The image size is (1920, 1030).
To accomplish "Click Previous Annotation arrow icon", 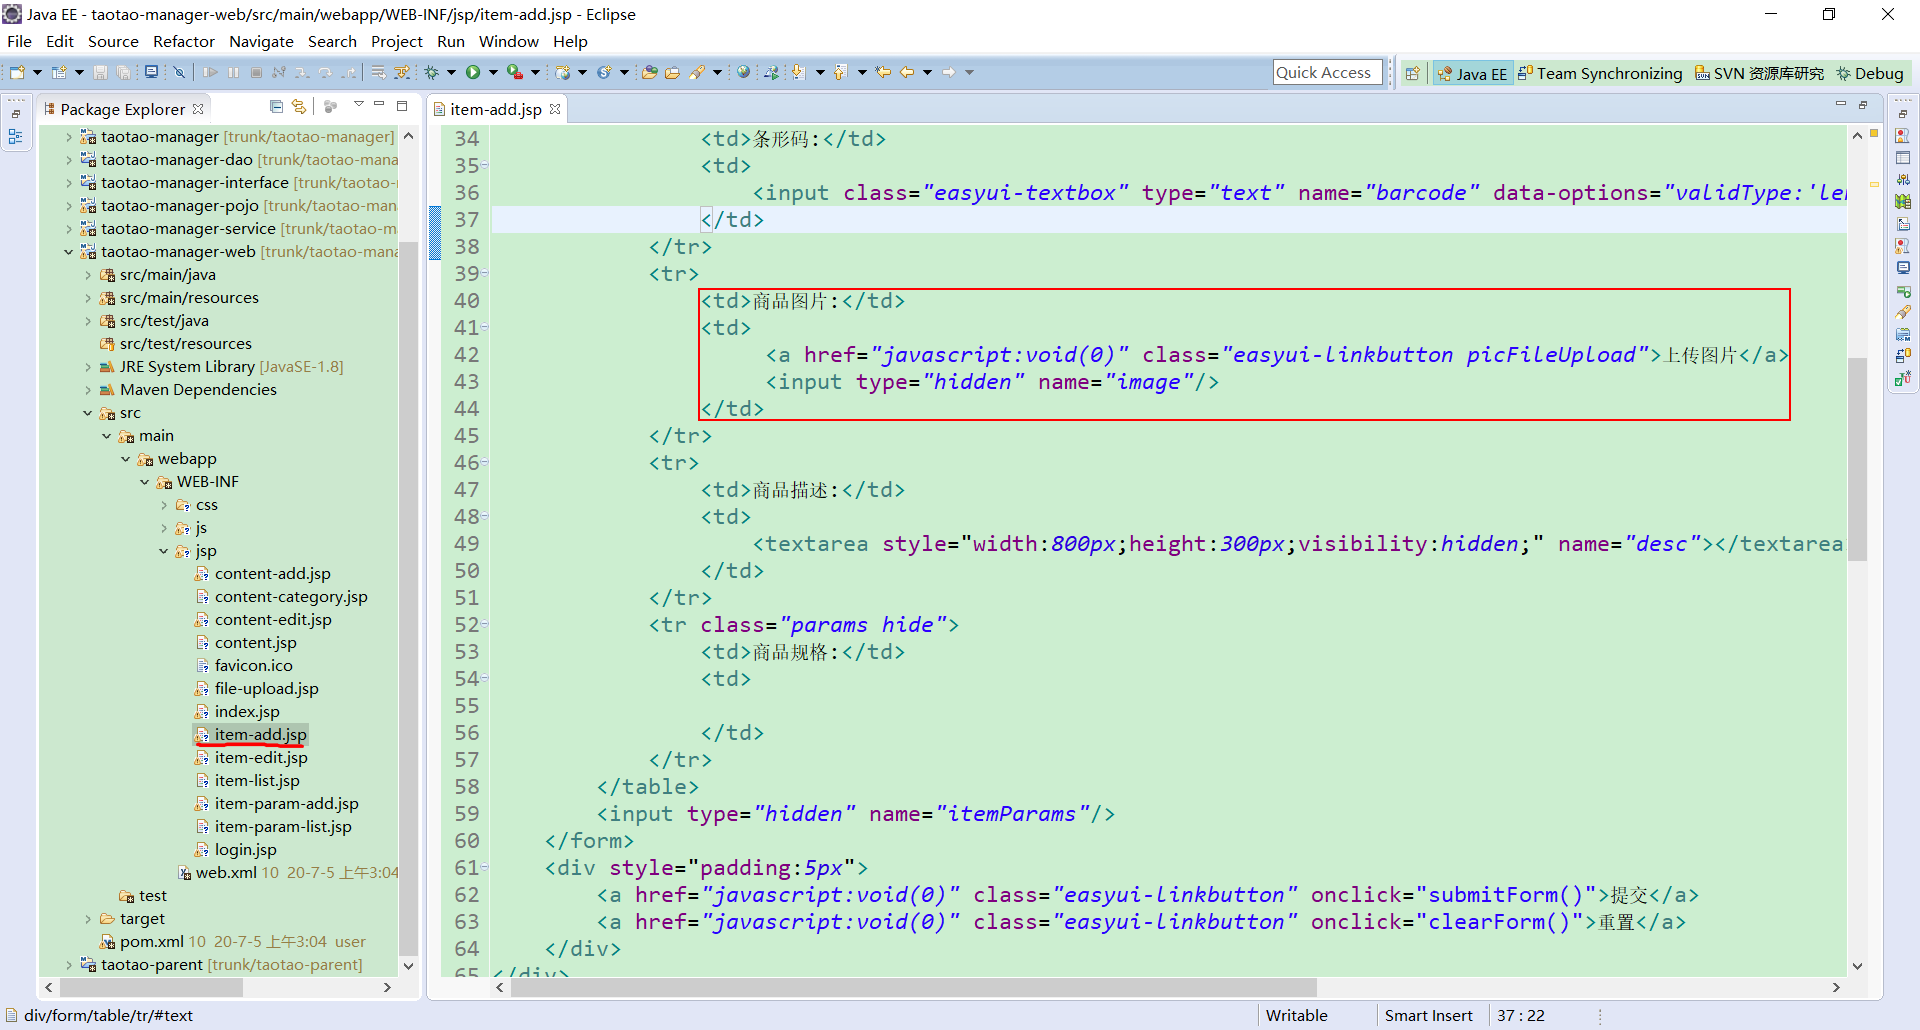I will pos(840,72).
